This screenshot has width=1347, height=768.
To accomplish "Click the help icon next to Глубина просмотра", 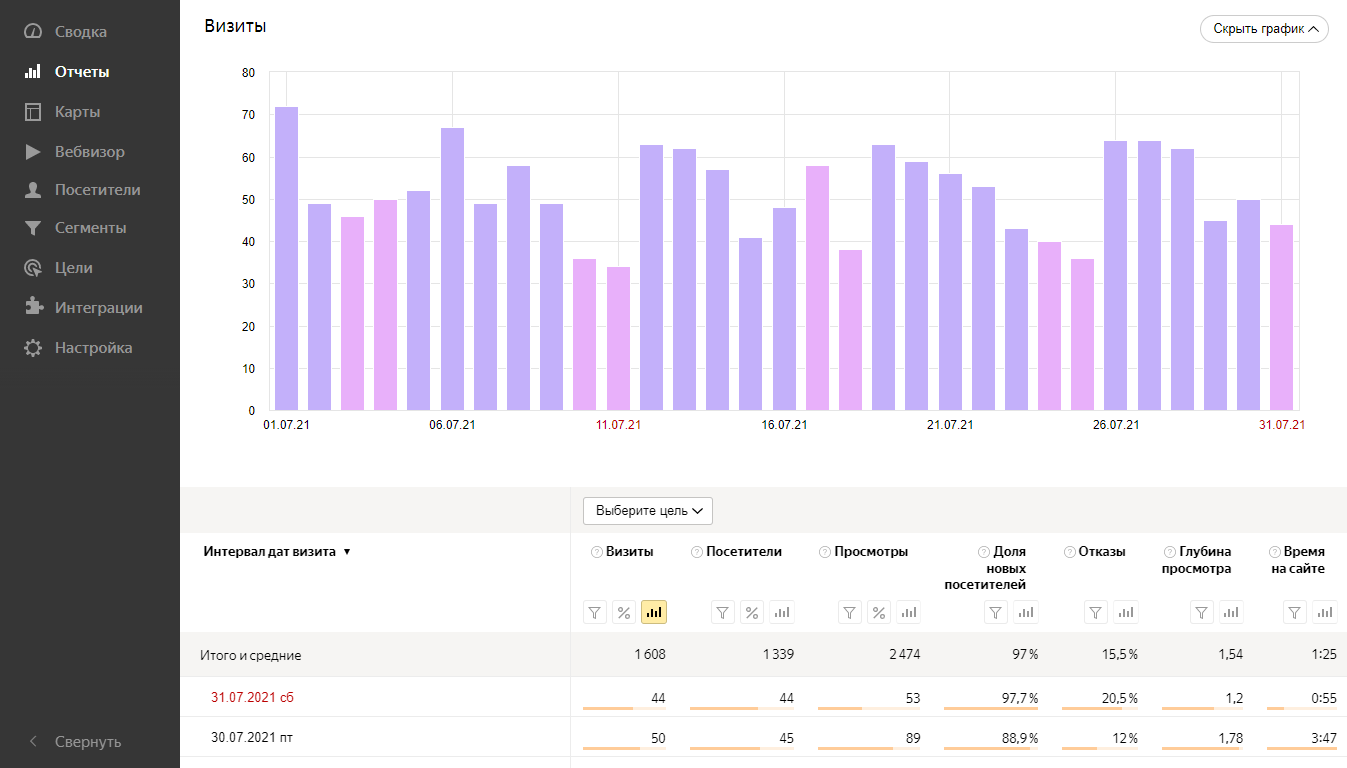I will click(1170, 552).
